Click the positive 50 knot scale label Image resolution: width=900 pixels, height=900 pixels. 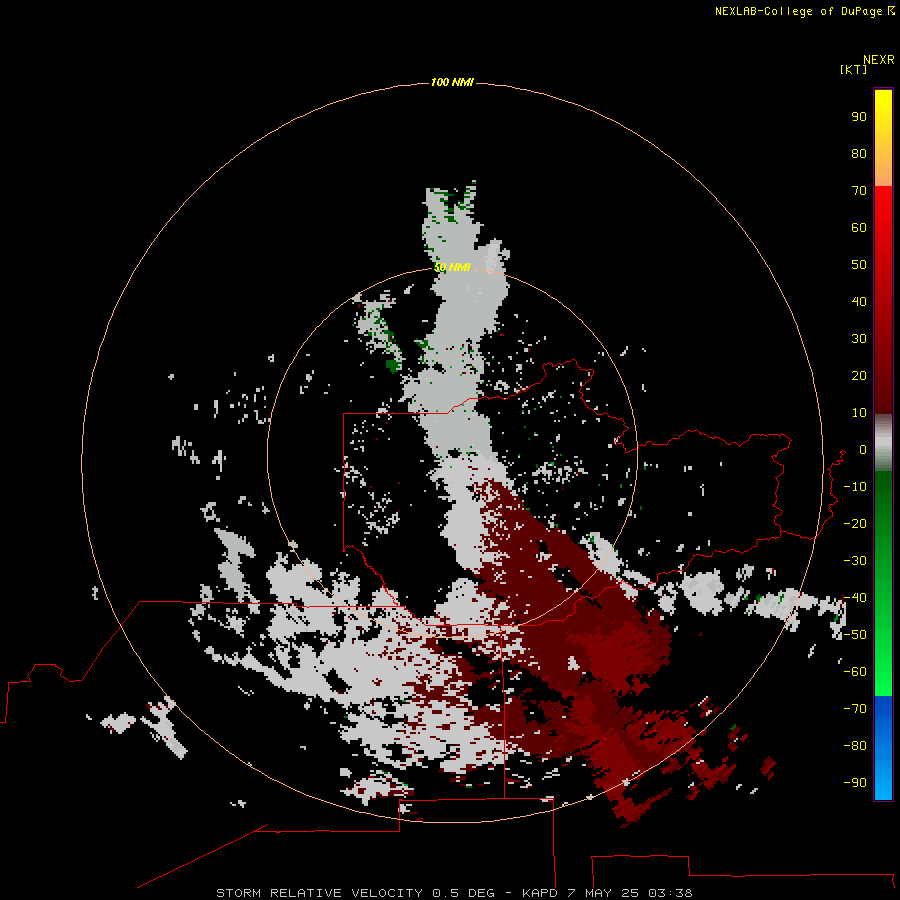pos(859,265)
